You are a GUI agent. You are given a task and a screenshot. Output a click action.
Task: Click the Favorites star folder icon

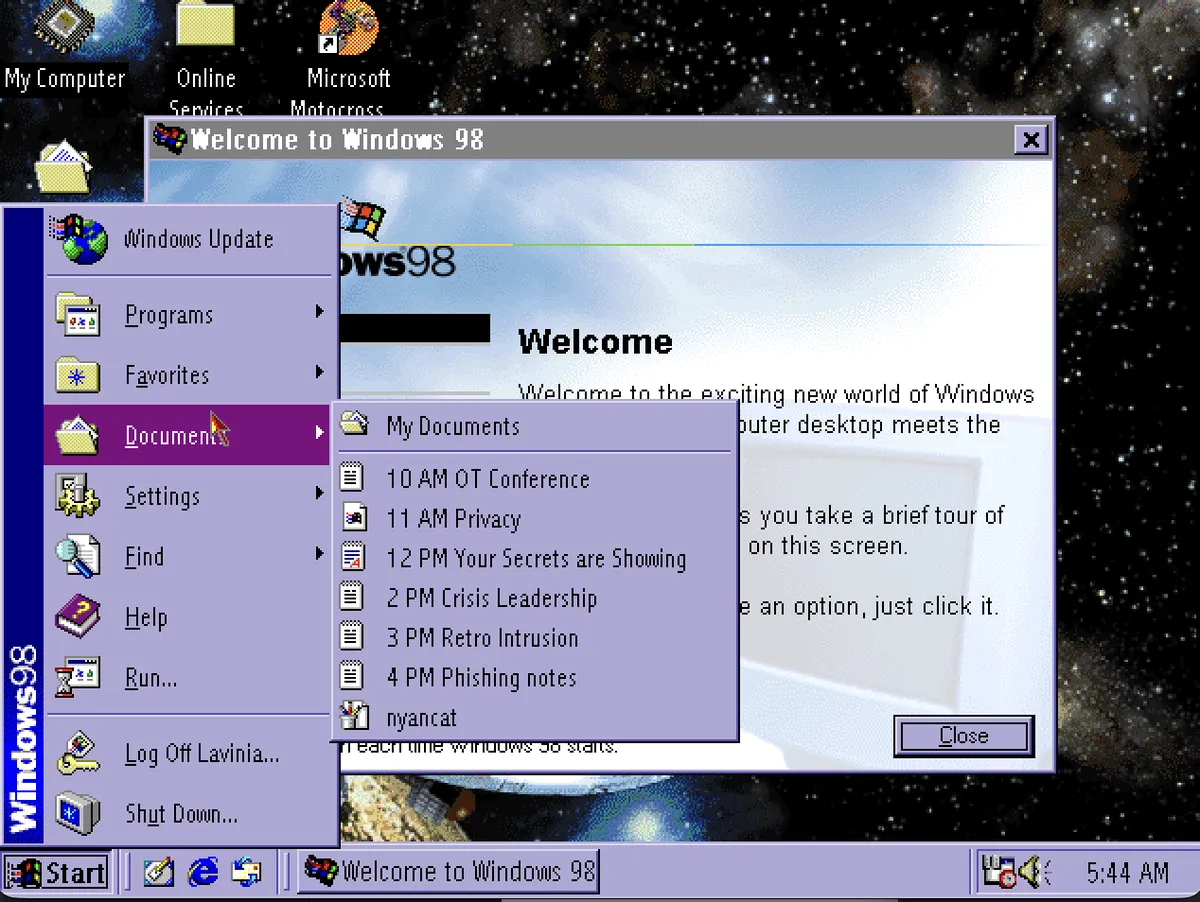[x=77, y=375]
